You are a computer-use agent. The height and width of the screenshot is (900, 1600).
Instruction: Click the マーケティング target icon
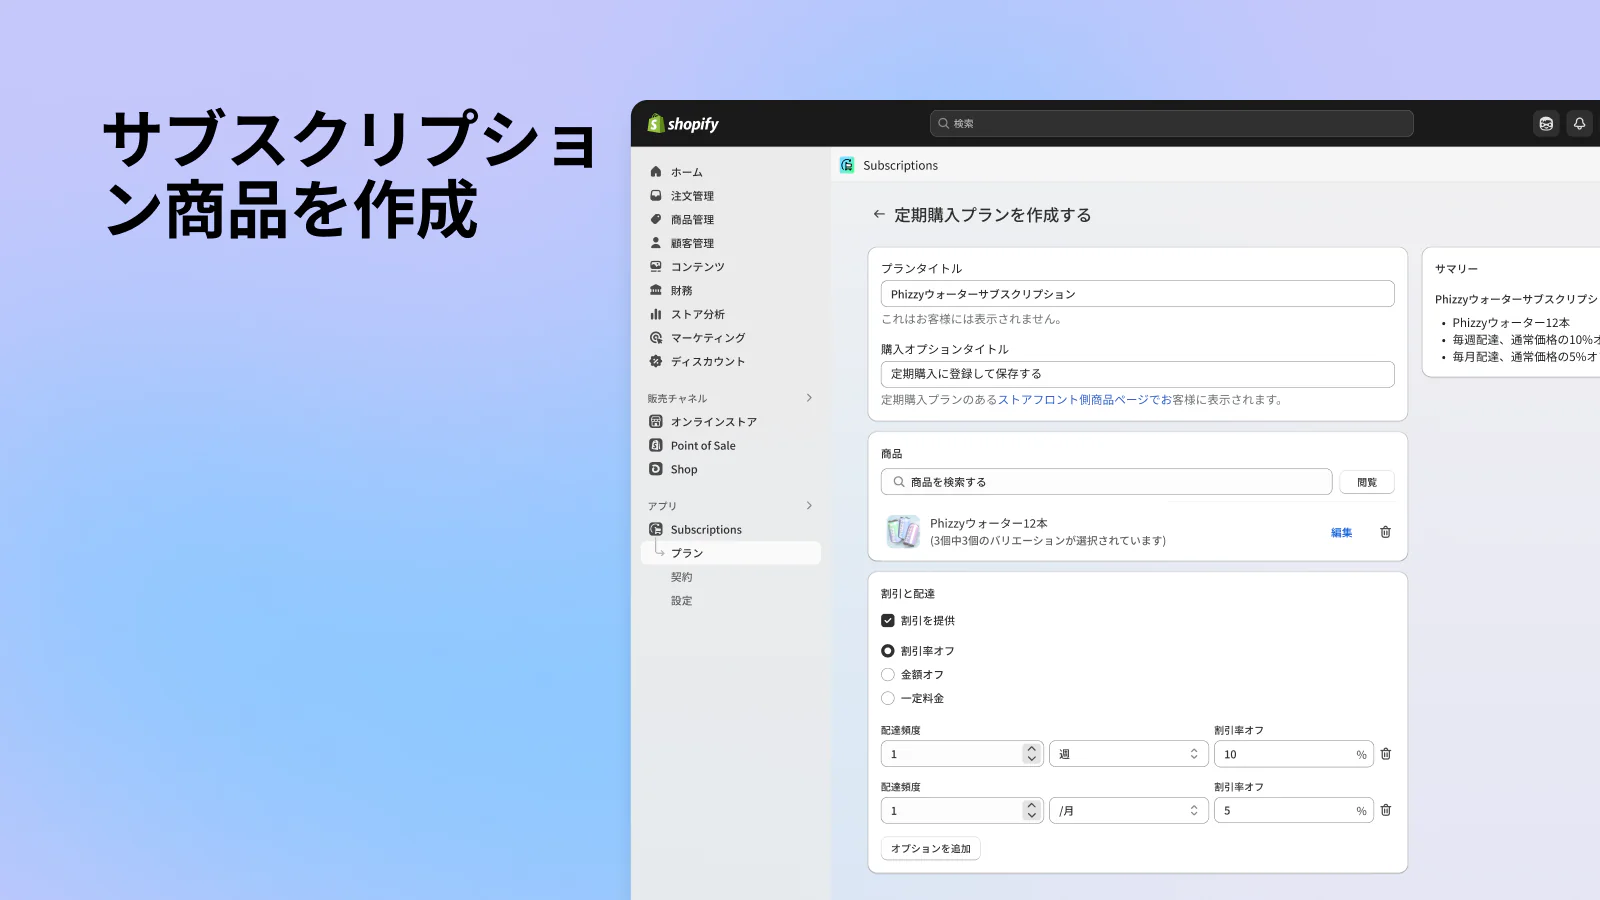click(x=656, y=338)
